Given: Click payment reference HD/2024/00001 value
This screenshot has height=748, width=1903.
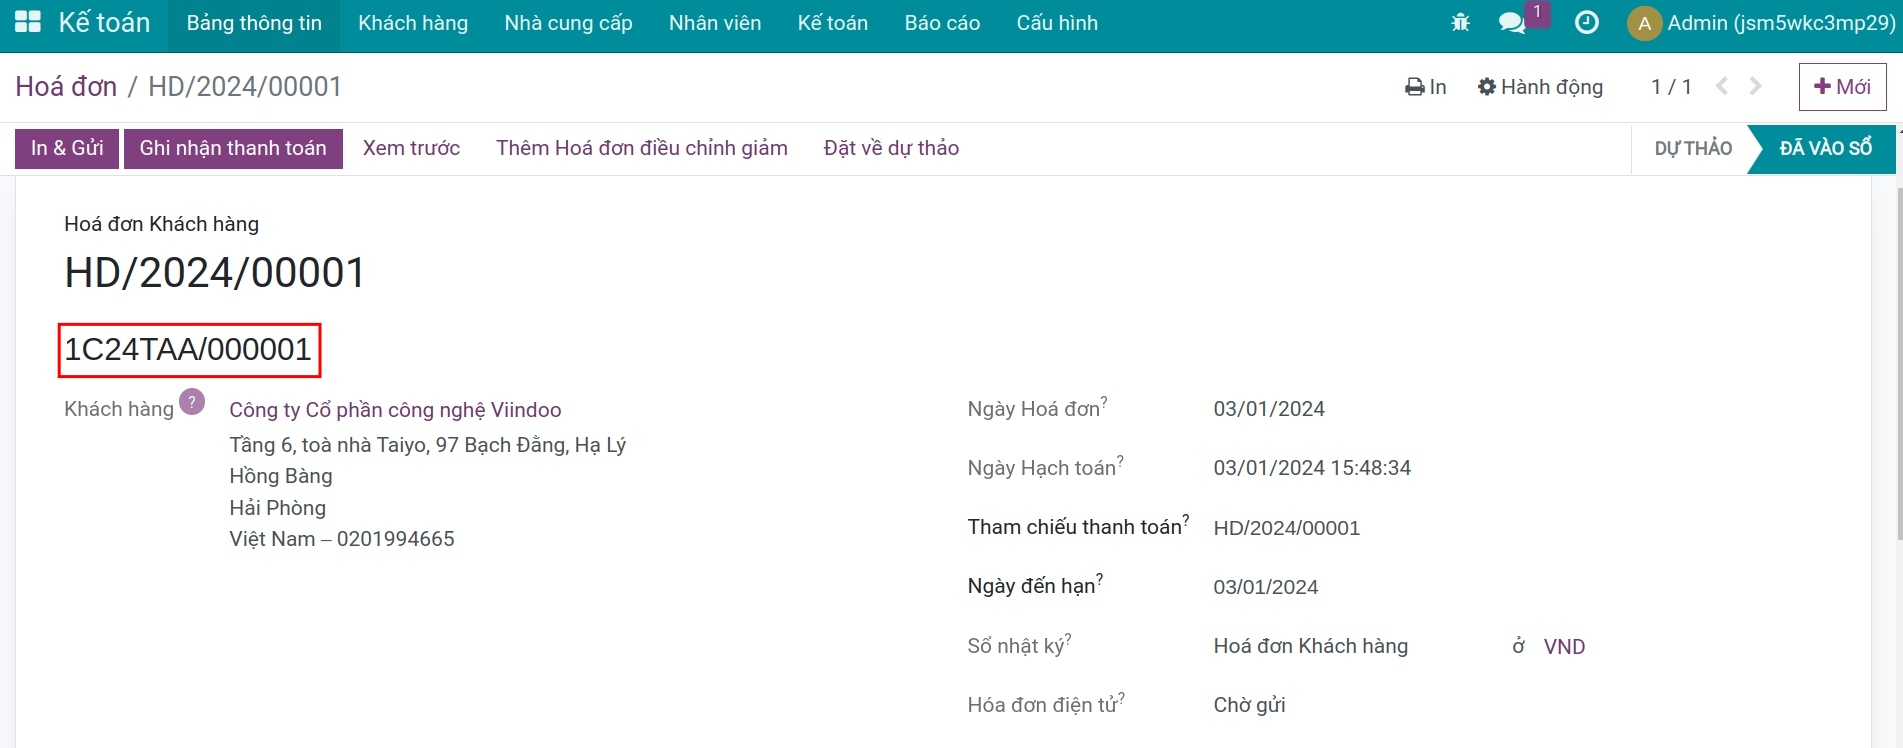Looking at the screenshot, I should (x=1287, y=528).
